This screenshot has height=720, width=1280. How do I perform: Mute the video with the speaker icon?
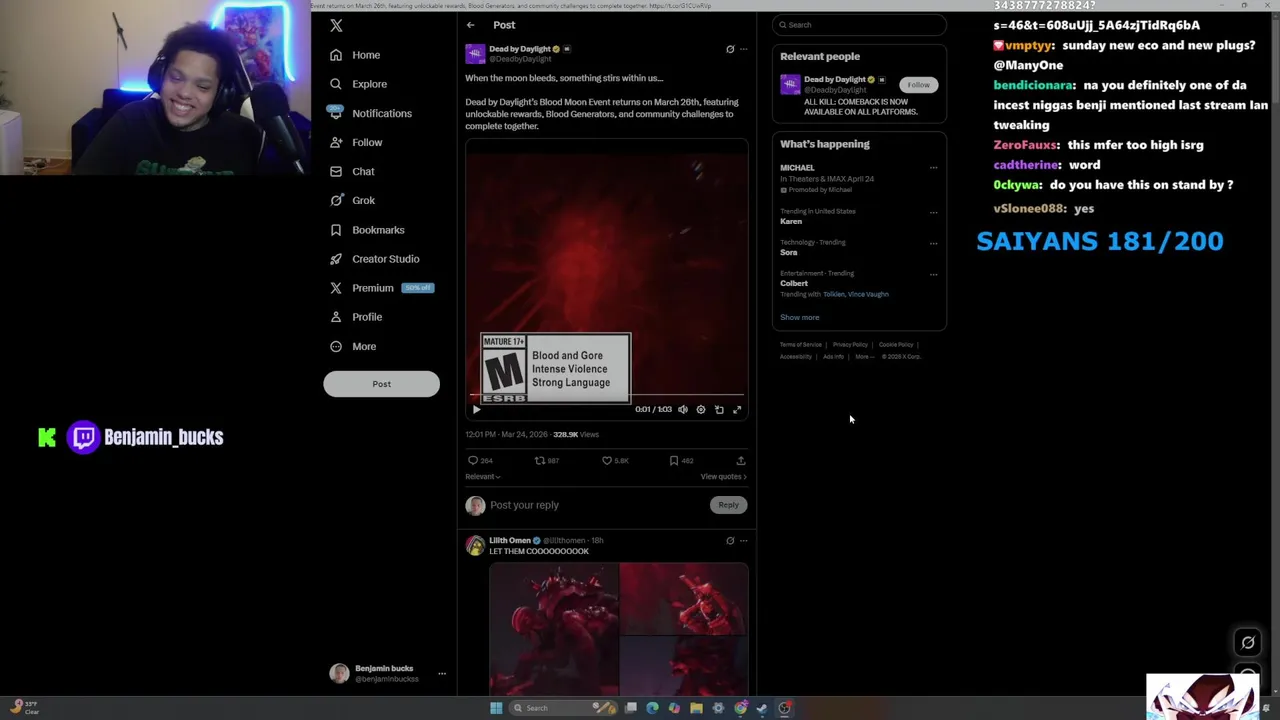(683, 409)
